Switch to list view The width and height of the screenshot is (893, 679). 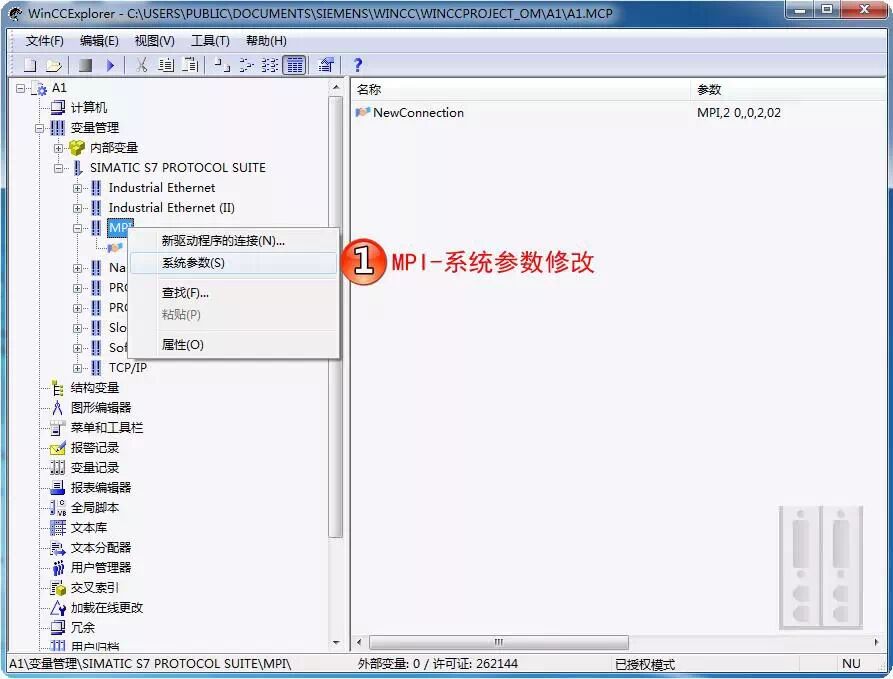(270, 65)
